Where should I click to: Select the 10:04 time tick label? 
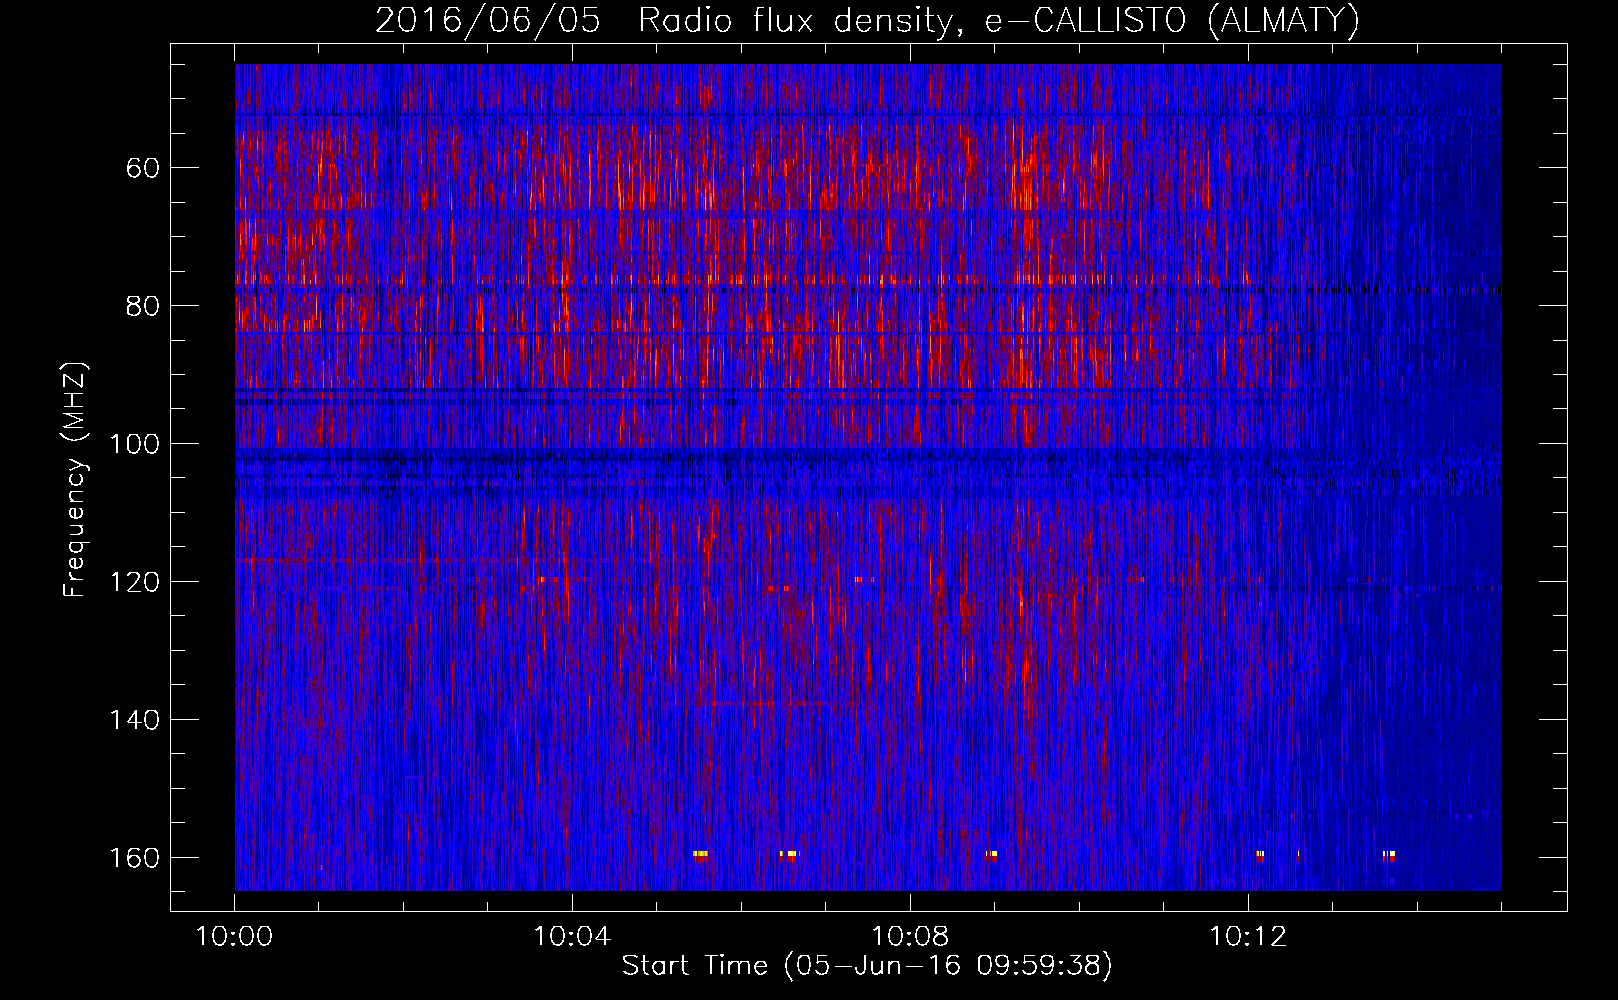point(572,936)
